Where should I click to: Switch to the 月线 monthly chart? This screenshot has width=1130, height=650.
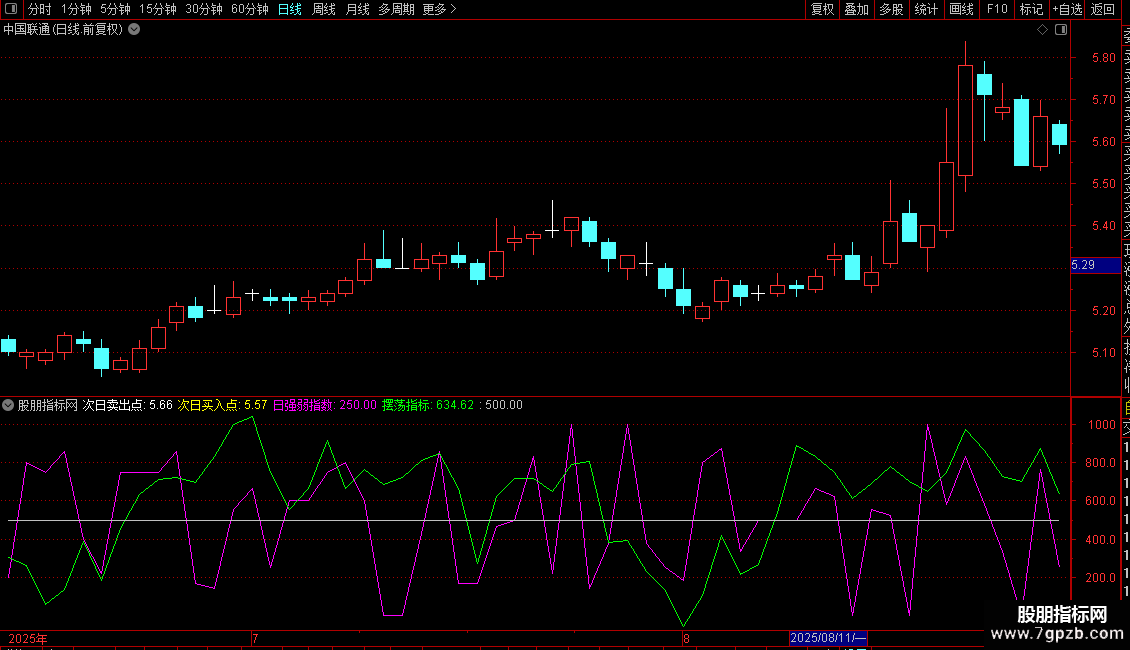pyautogui.click(x=357, y=9)
